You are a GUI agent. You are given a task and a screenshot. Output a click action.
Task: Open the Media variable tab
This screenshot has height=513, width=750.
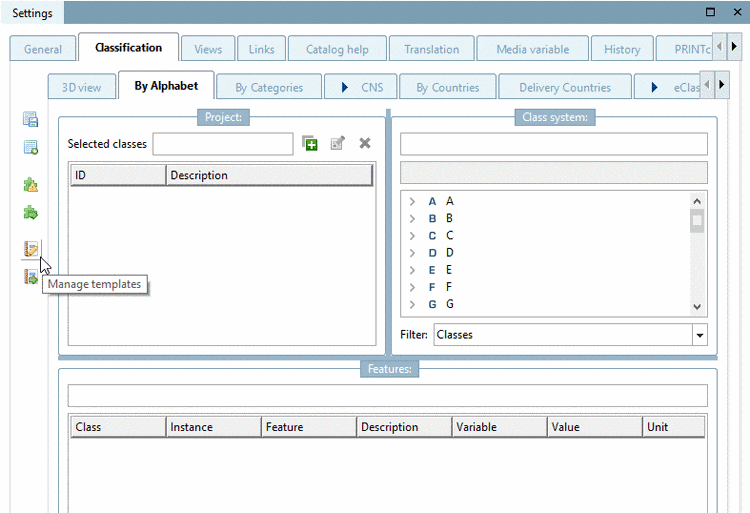533,49
